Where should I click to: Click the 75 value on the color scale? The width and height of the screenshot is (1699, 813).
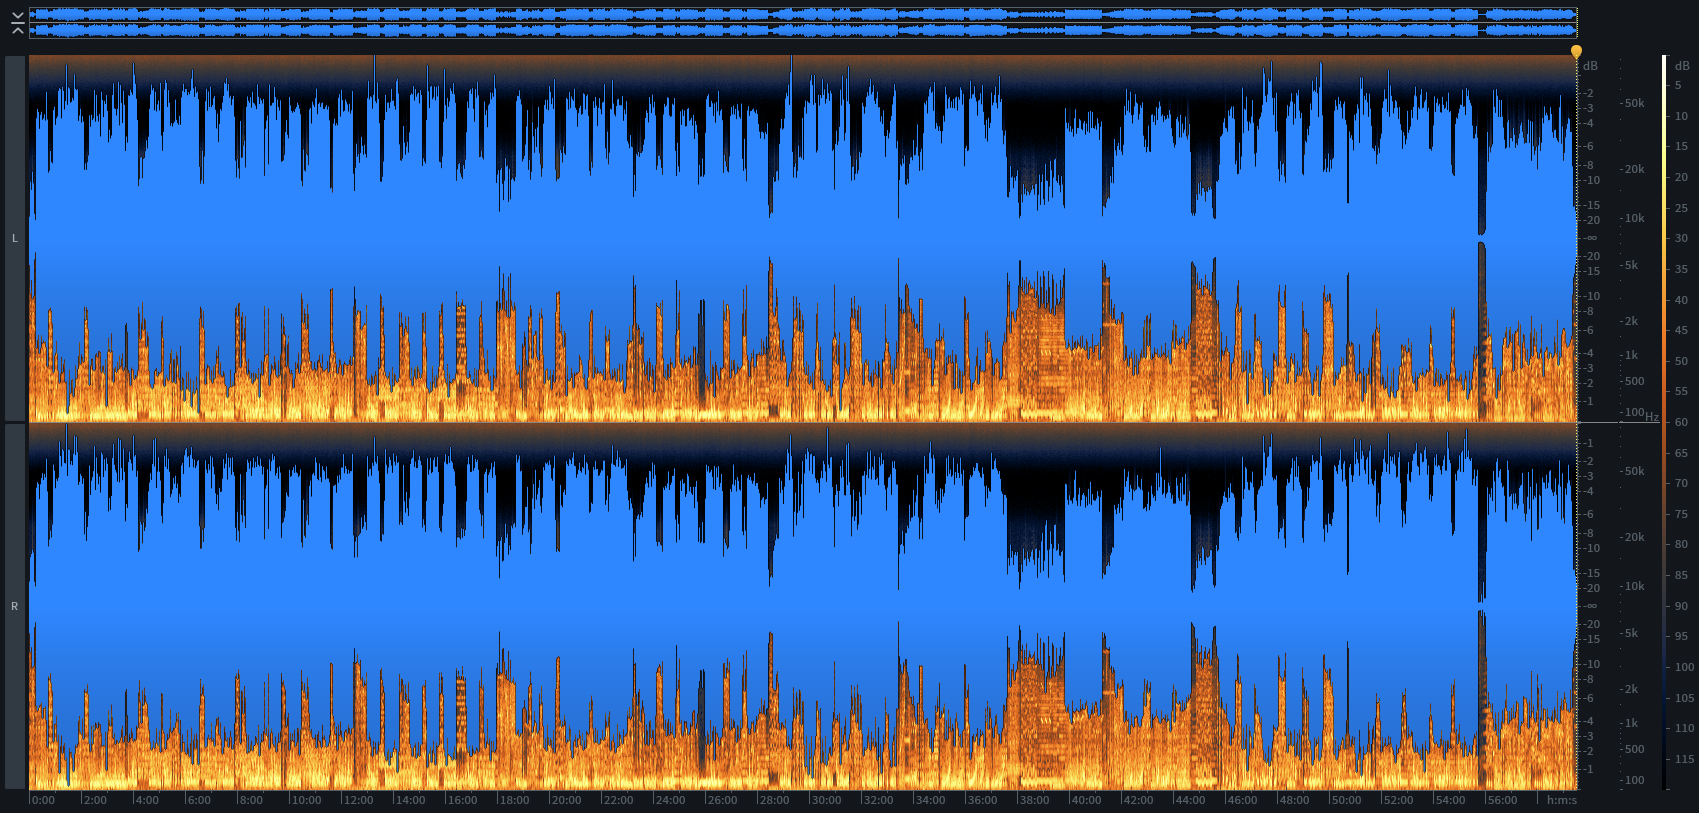[x=1681, y=514]
